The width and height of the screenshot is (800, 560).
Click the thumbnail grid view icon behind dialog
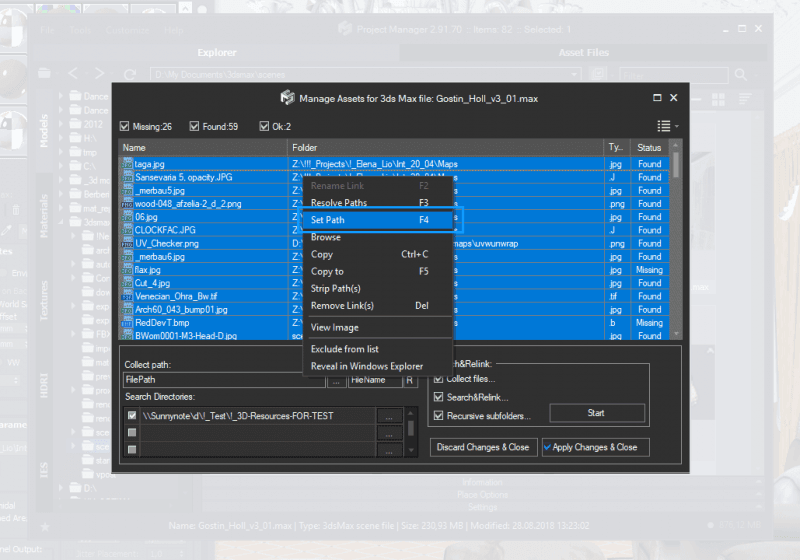(x=718, y=99)
